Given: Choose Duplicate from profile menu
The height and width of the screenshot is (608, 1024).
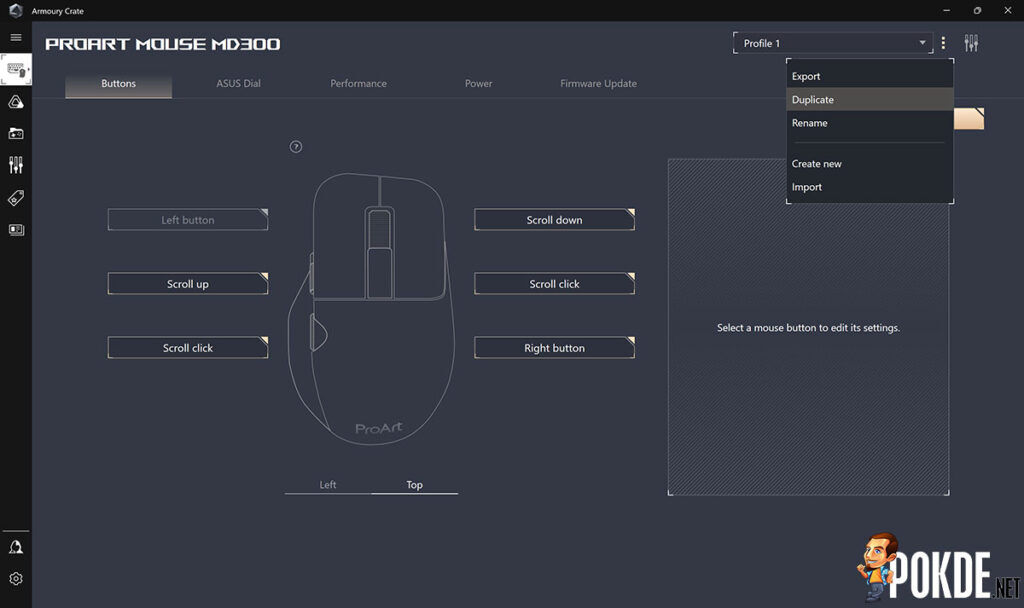Looking at the screenshot, I should pos(870,99).
